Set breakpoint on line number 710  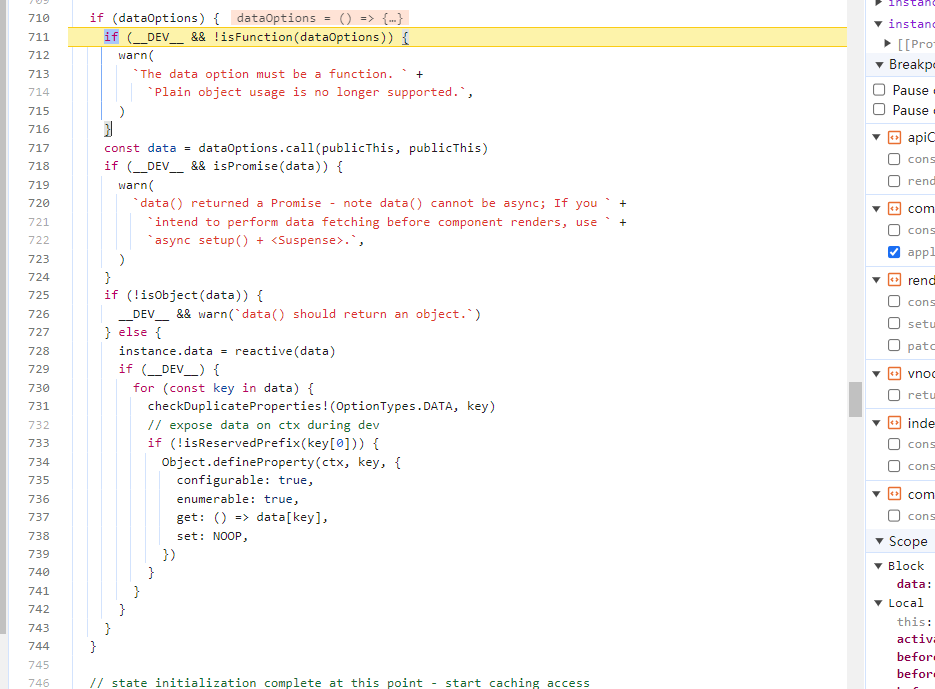(39, 18)
